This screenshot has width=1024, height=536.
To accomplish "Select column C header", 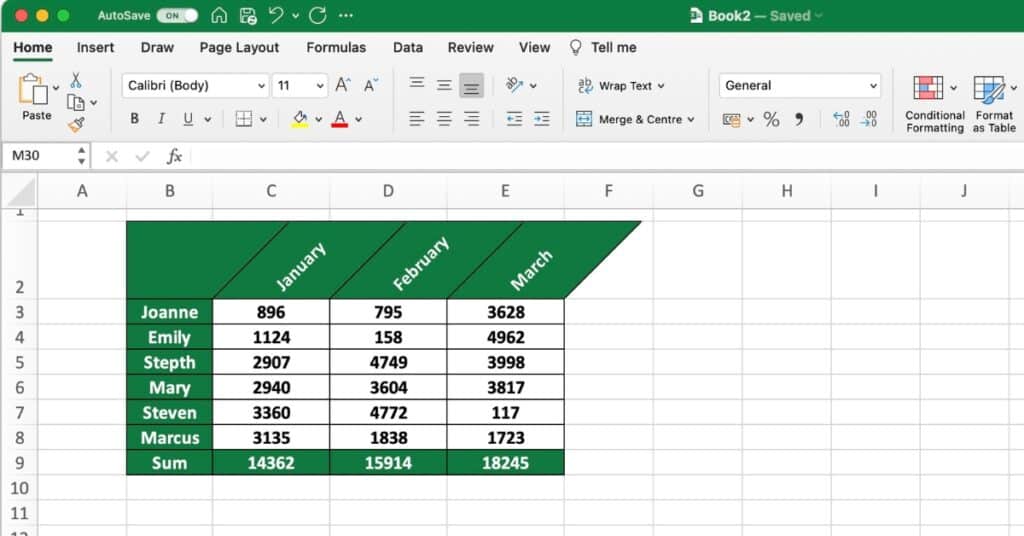I will pos(271,191).
